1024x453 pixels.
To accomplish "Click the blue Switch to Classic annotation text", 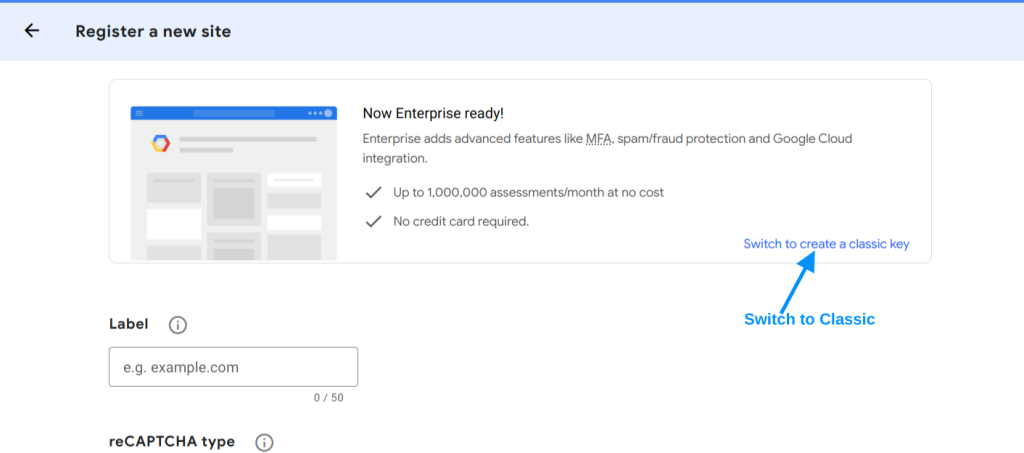I will 809,319.
